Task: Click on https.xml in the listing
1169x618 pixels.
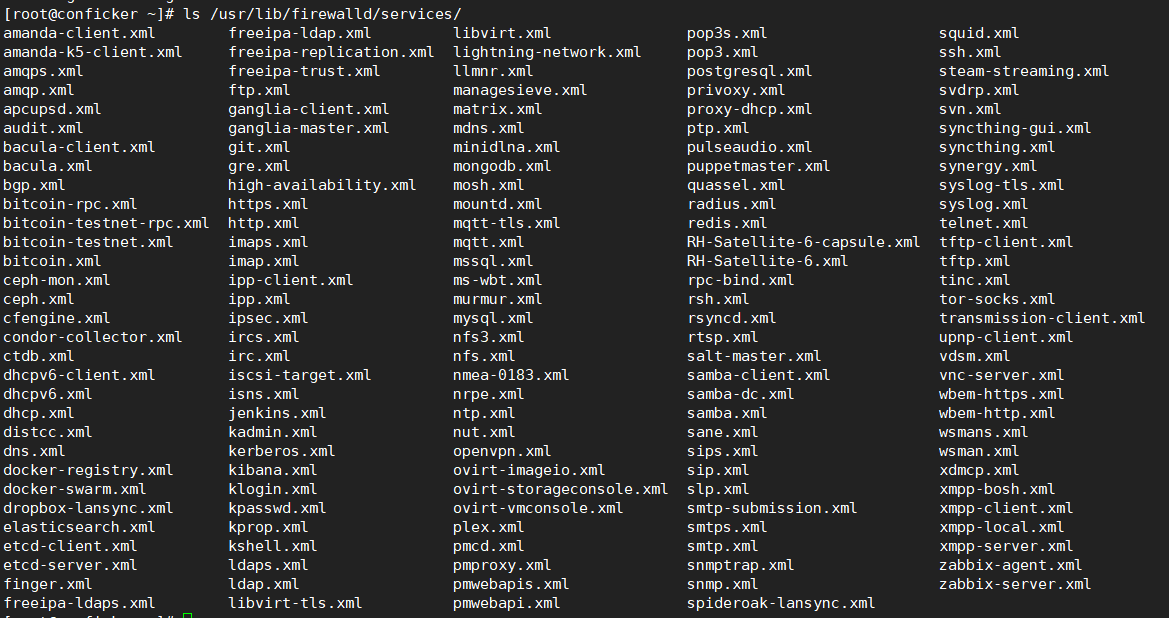Action: (268, 204)
